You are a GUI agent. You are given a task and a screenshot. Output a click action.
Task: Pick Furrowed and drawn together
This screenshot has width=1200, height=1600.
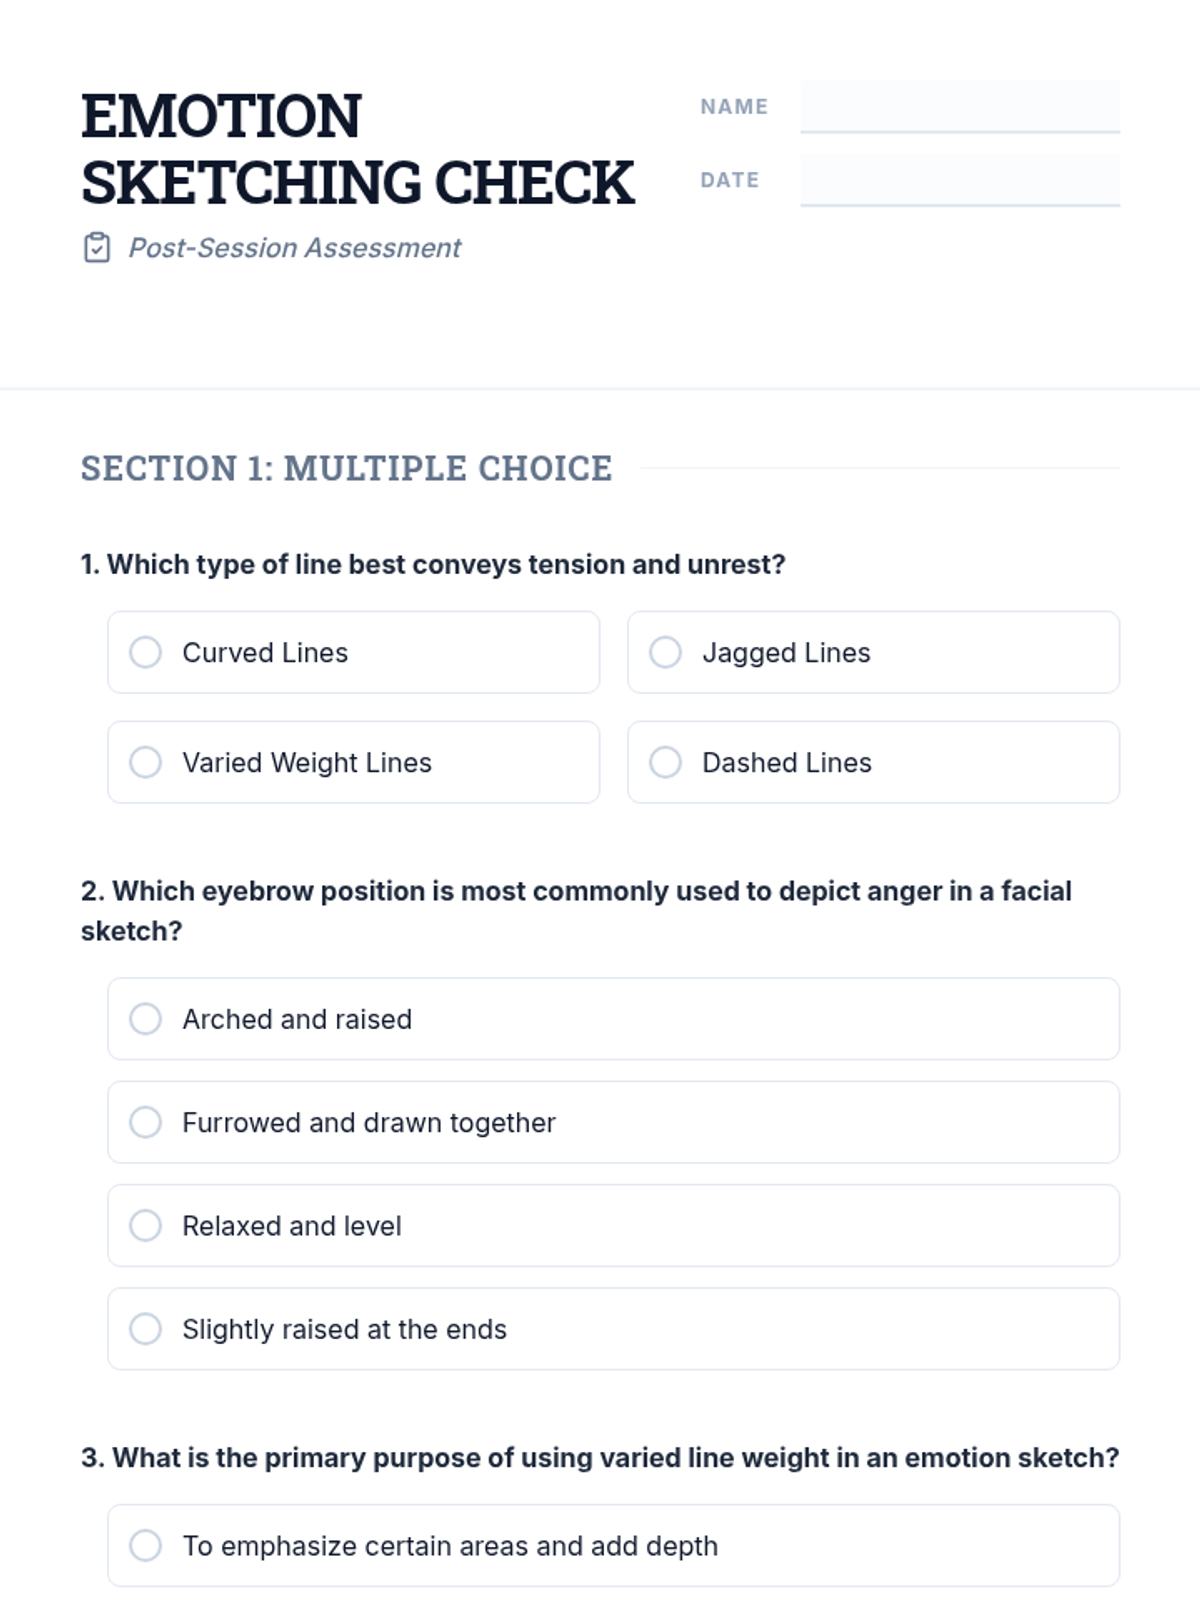click(146, 1122)
